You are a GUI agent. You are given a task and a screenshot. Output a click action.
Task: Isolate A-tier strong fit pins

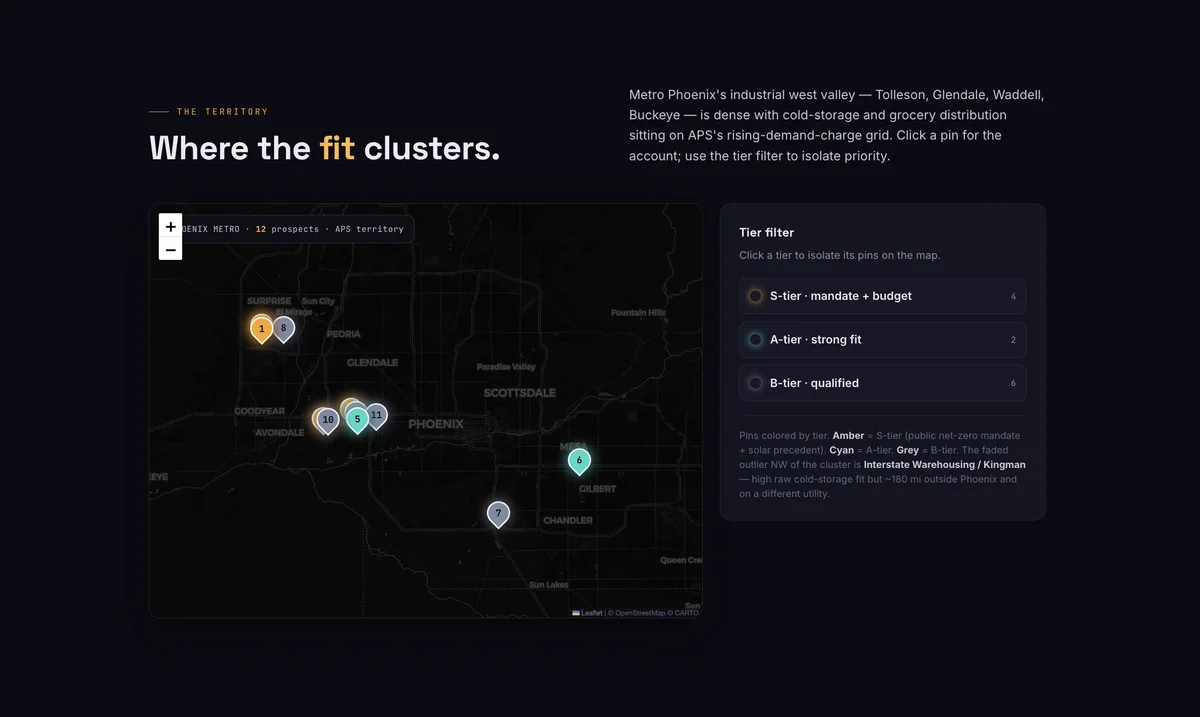pos(883,340)
